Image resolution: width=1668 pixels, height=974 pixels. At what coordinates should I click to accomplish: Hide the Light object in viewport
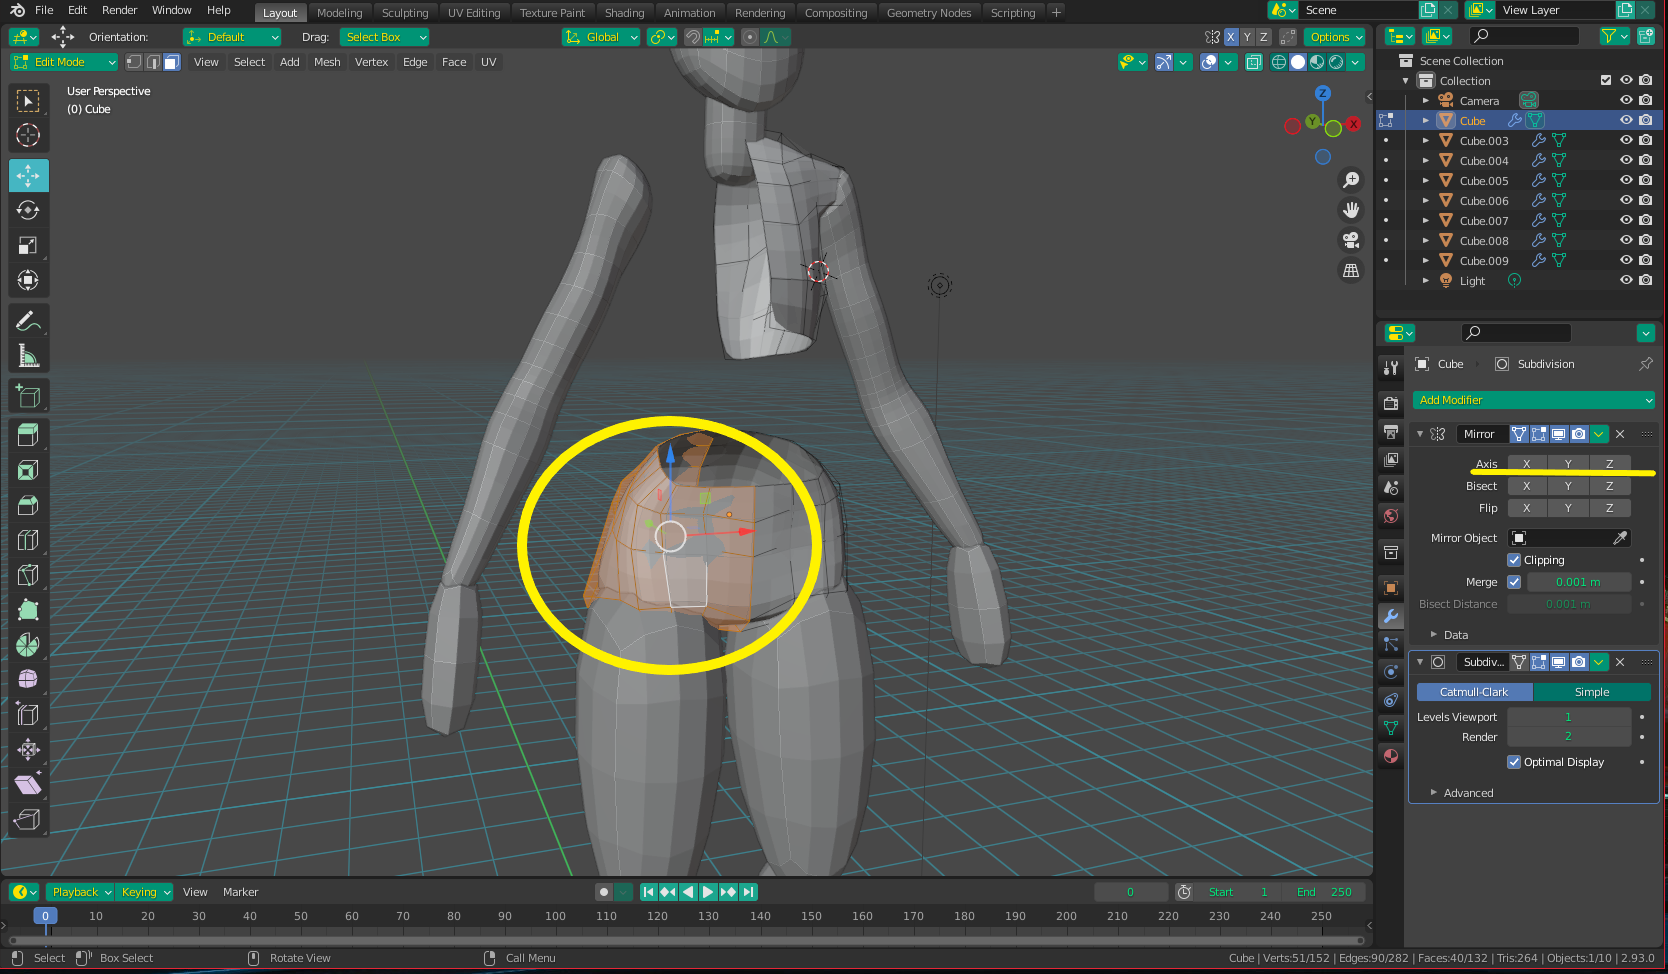pyautogui.click(x=1626, y=280)
